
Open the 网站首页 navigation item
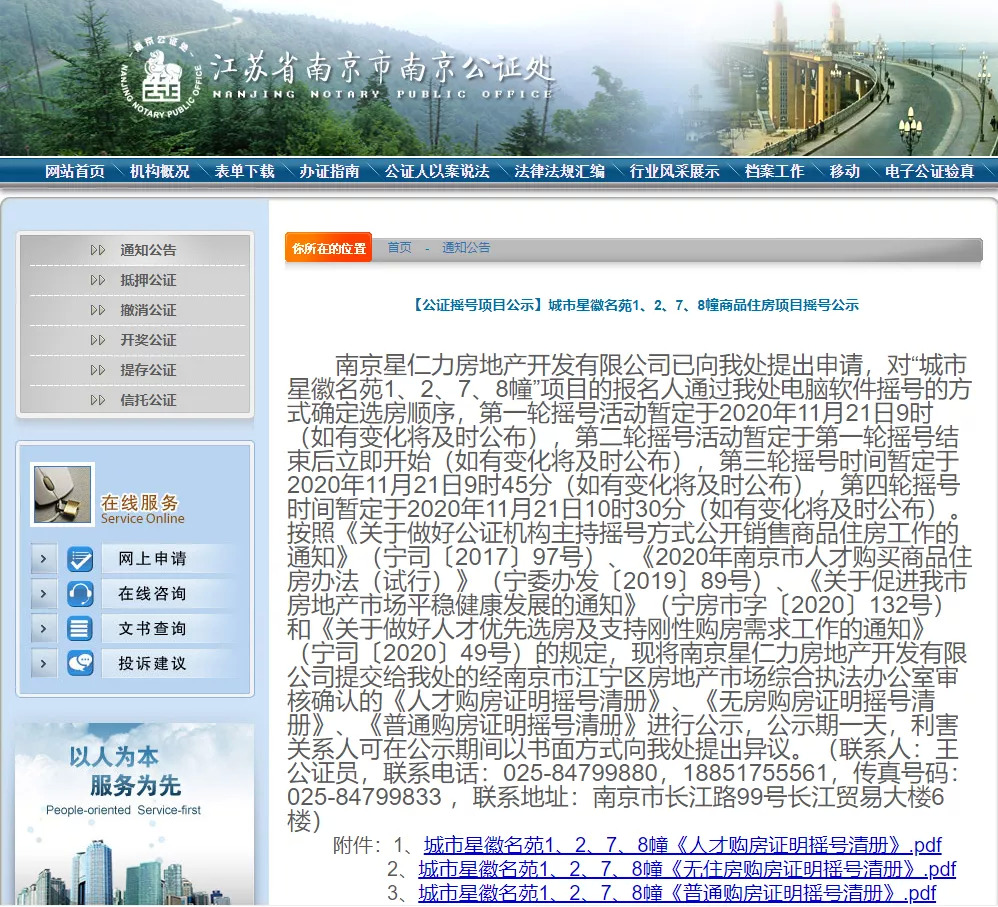(74, 171)
